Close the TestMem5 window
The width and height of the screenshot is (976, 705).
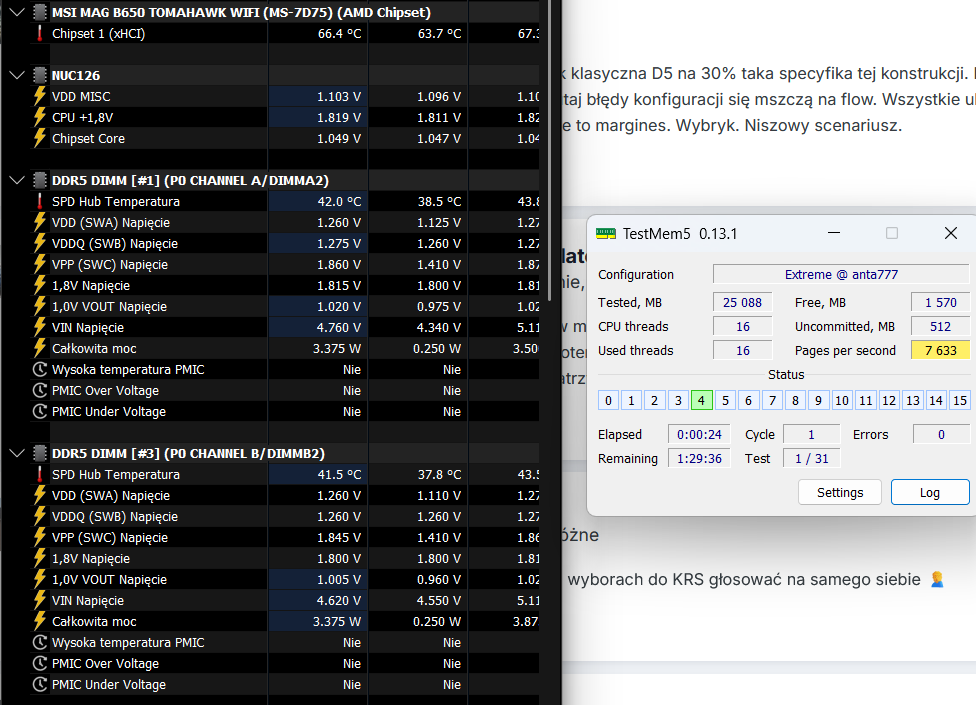point(950,233)
